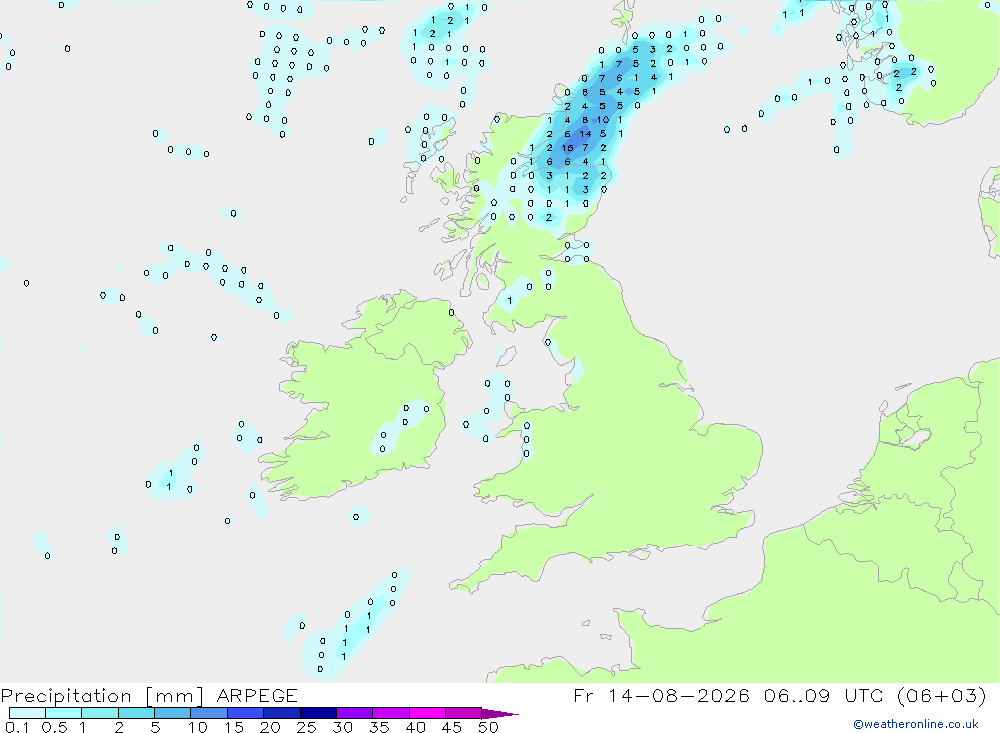The image size is (1000, 733).
Task: Open the weatheronline.co.uk copyright link
Action: 915,724
